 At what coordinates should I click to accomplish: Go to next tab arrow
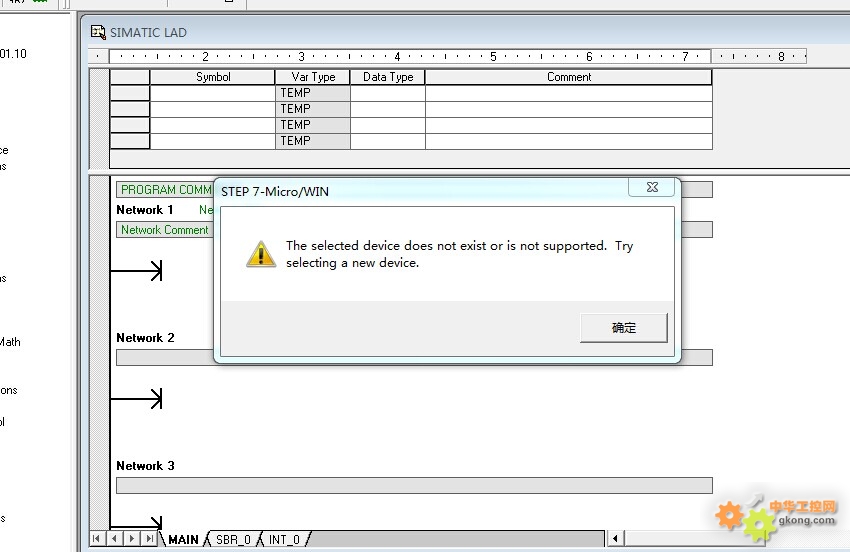pos(132,538)
